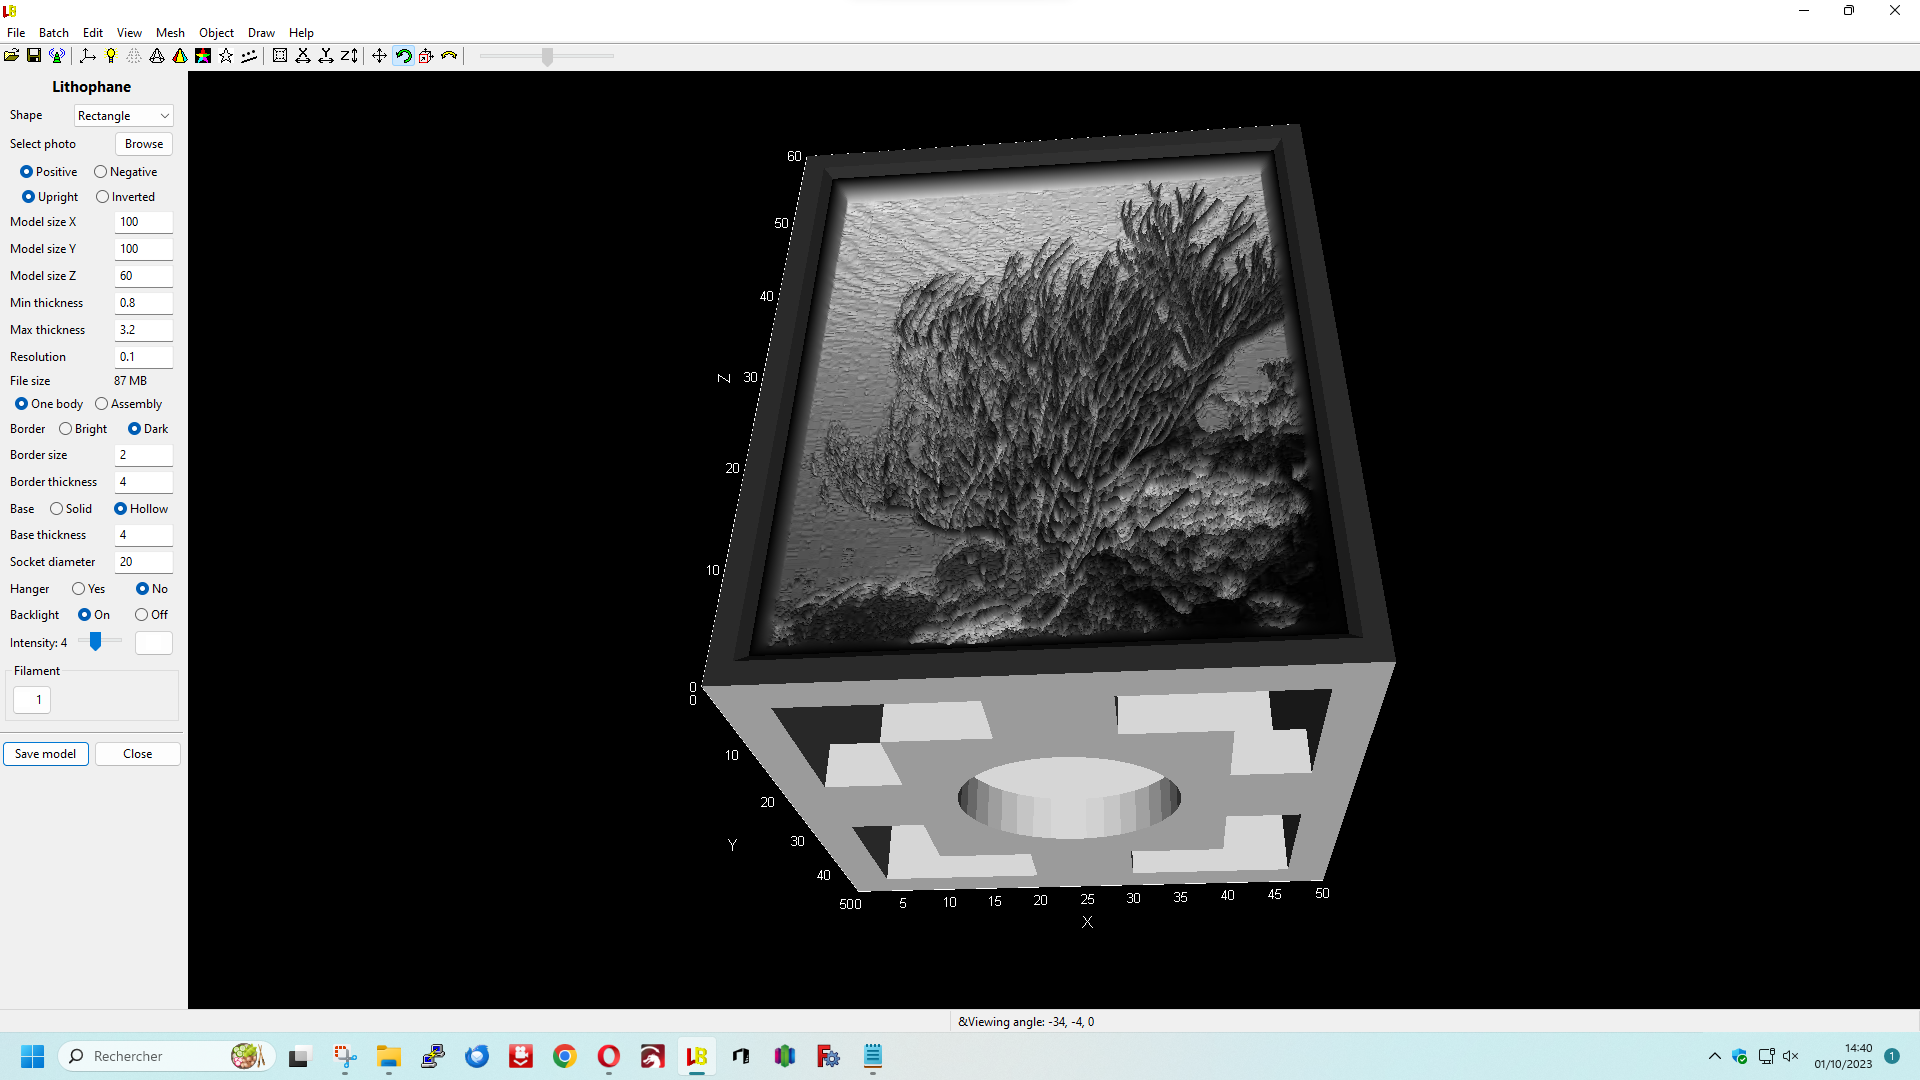Click the light bulb lighting icon

pos(111,56)
